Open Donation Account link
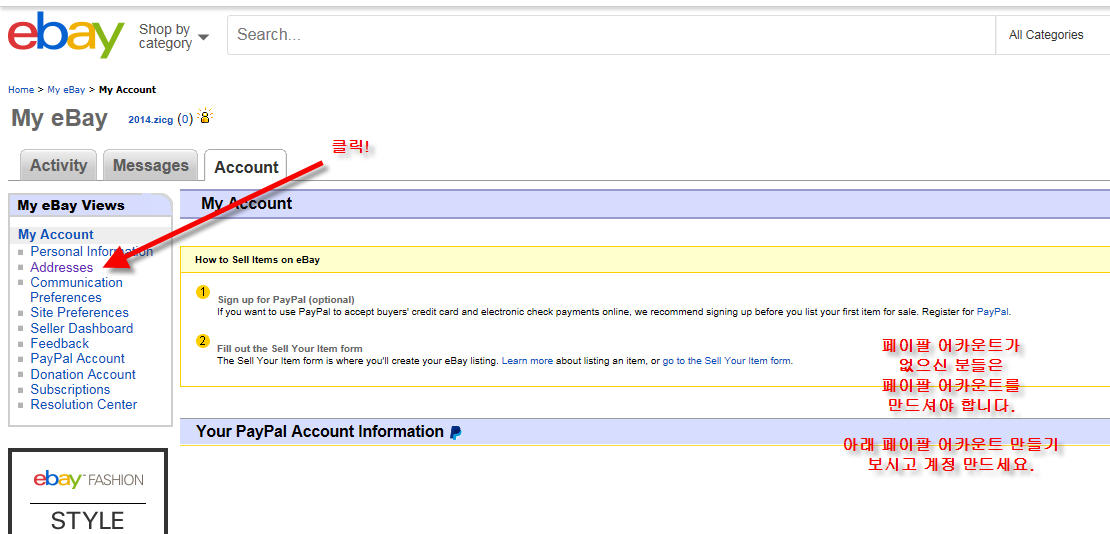 click(83, 374)
